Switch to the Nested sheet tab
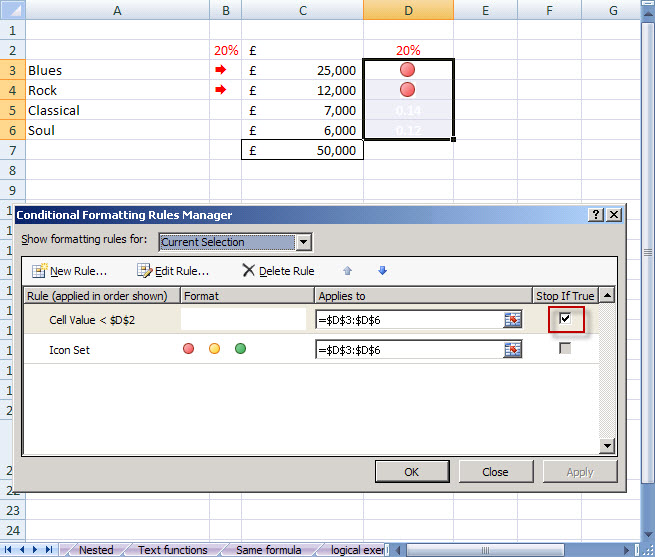 click(97, 550)
